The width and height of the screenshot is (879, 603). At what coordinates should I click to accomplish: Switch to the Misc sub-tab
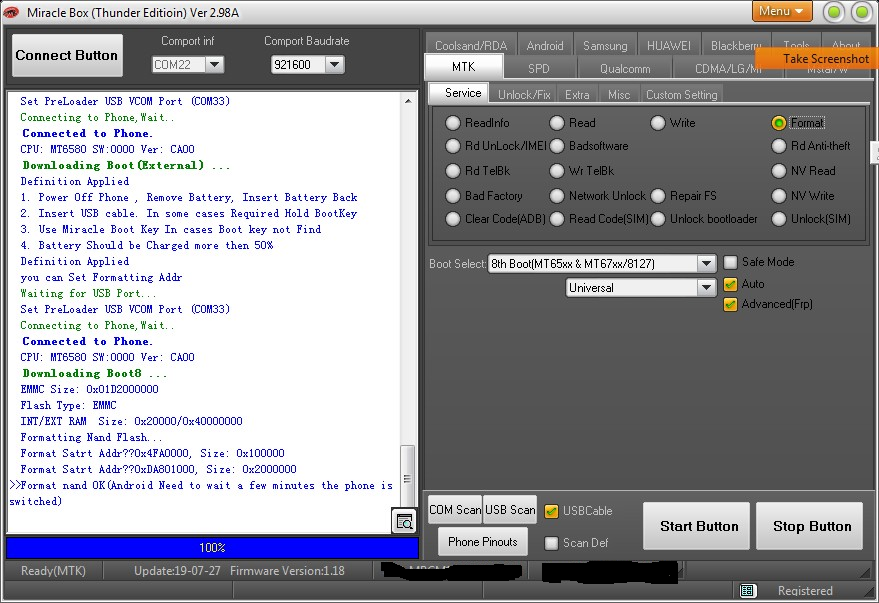(619, 94)
